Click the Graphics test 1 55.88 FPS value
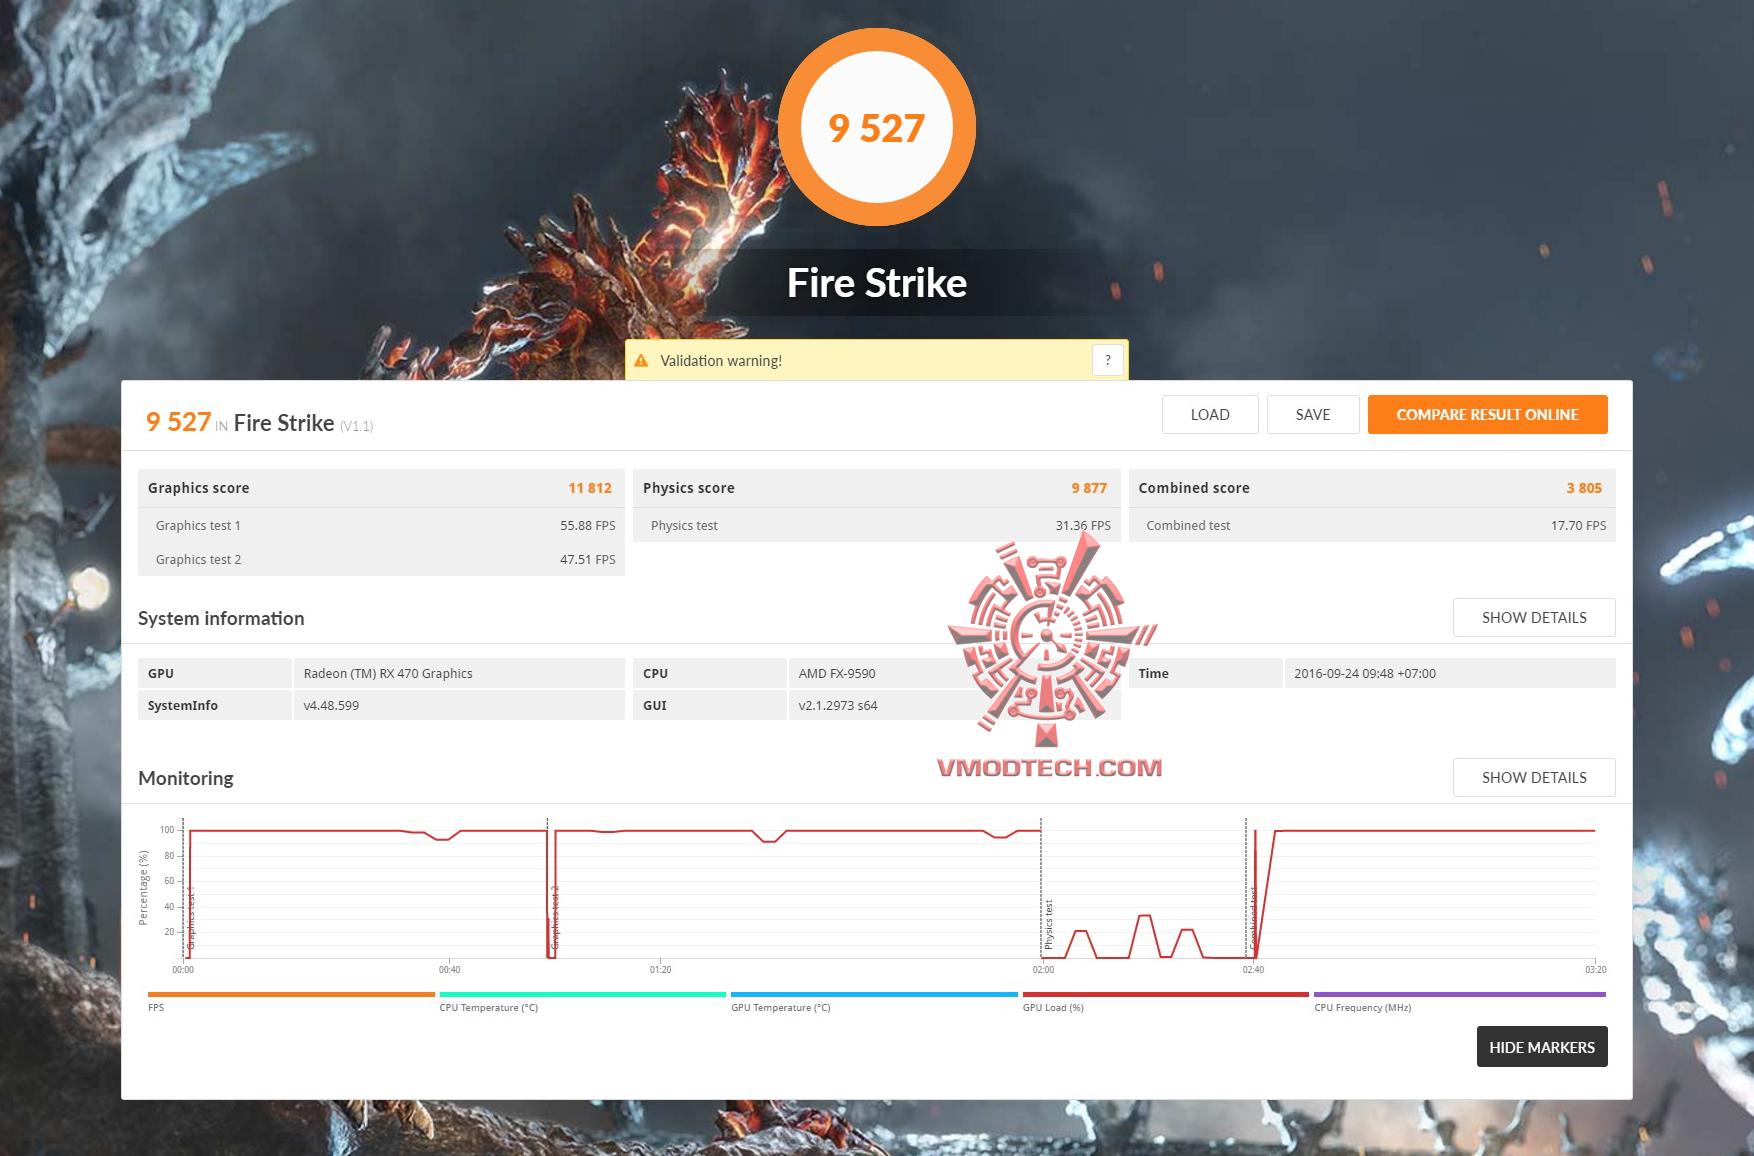 tap(588, 525)
